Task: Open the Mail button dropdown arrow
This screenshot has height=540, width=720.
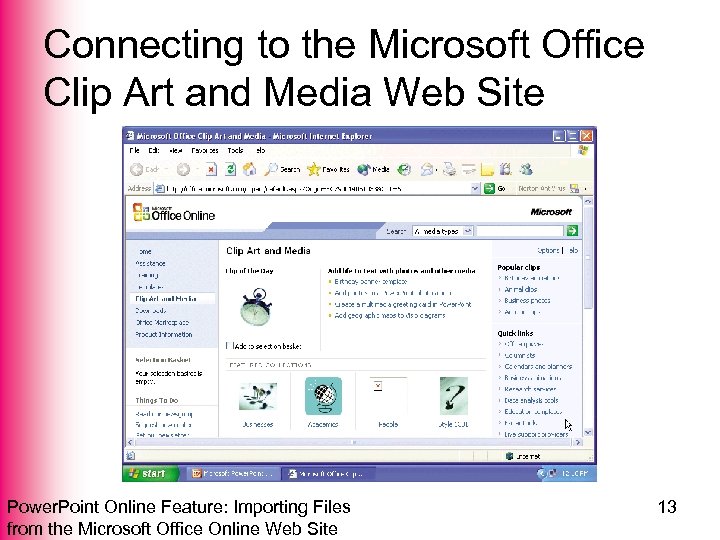Action: pyautogui.click(x=436, y=170)
